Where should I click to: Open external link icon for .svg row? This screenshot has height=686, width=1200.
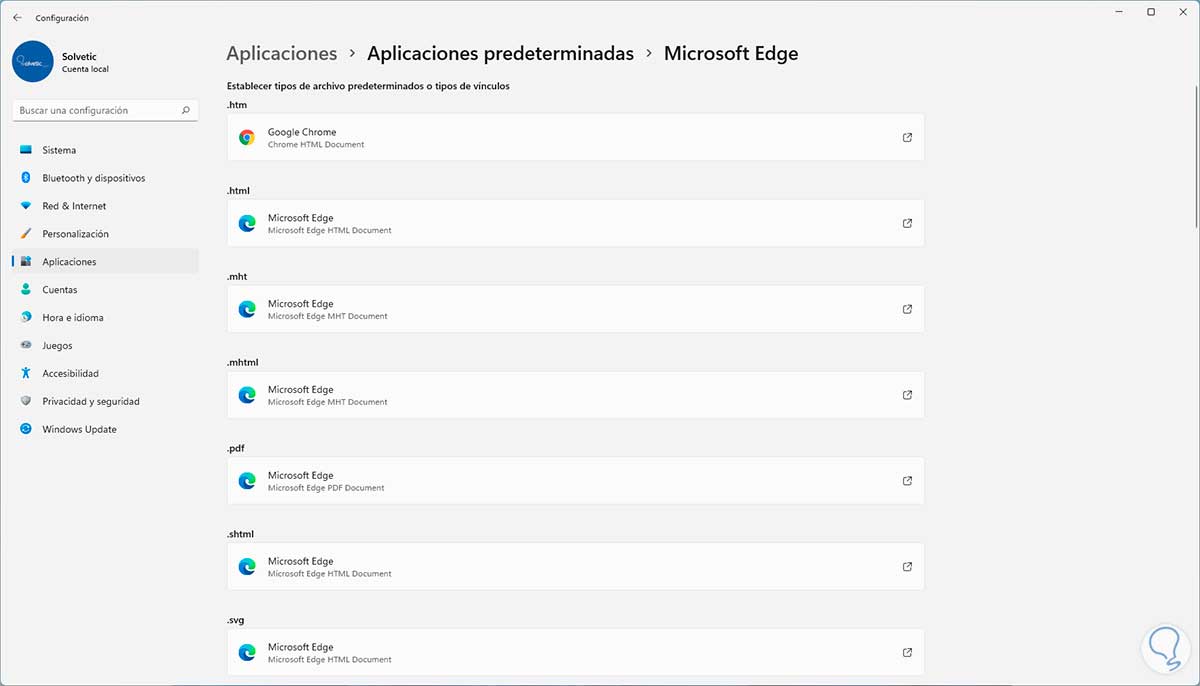907,653
